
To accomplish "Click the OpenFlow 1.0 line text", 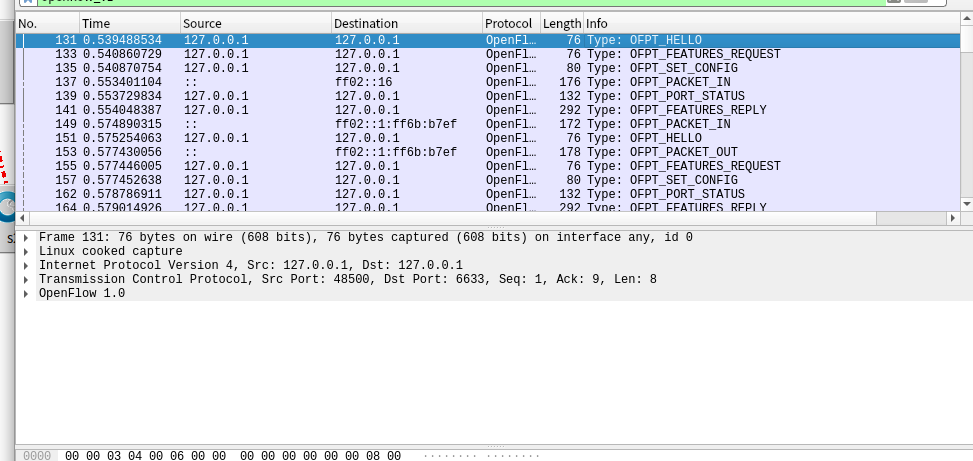I will point(82,293).
